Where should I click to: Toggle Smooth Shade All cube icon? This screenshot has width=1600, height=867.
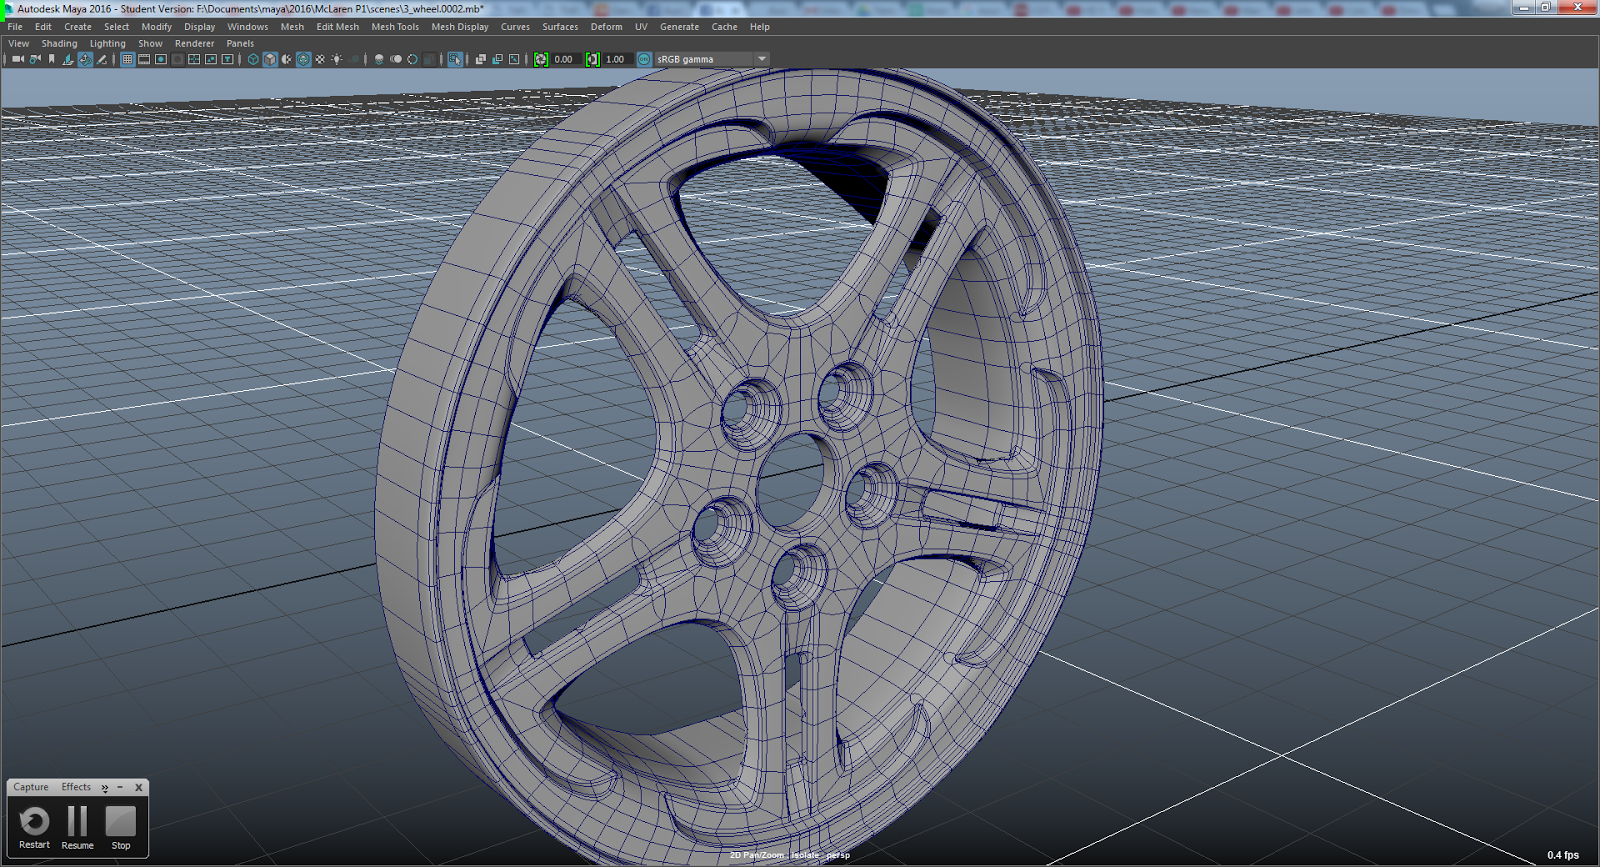[x=270, y=59]
